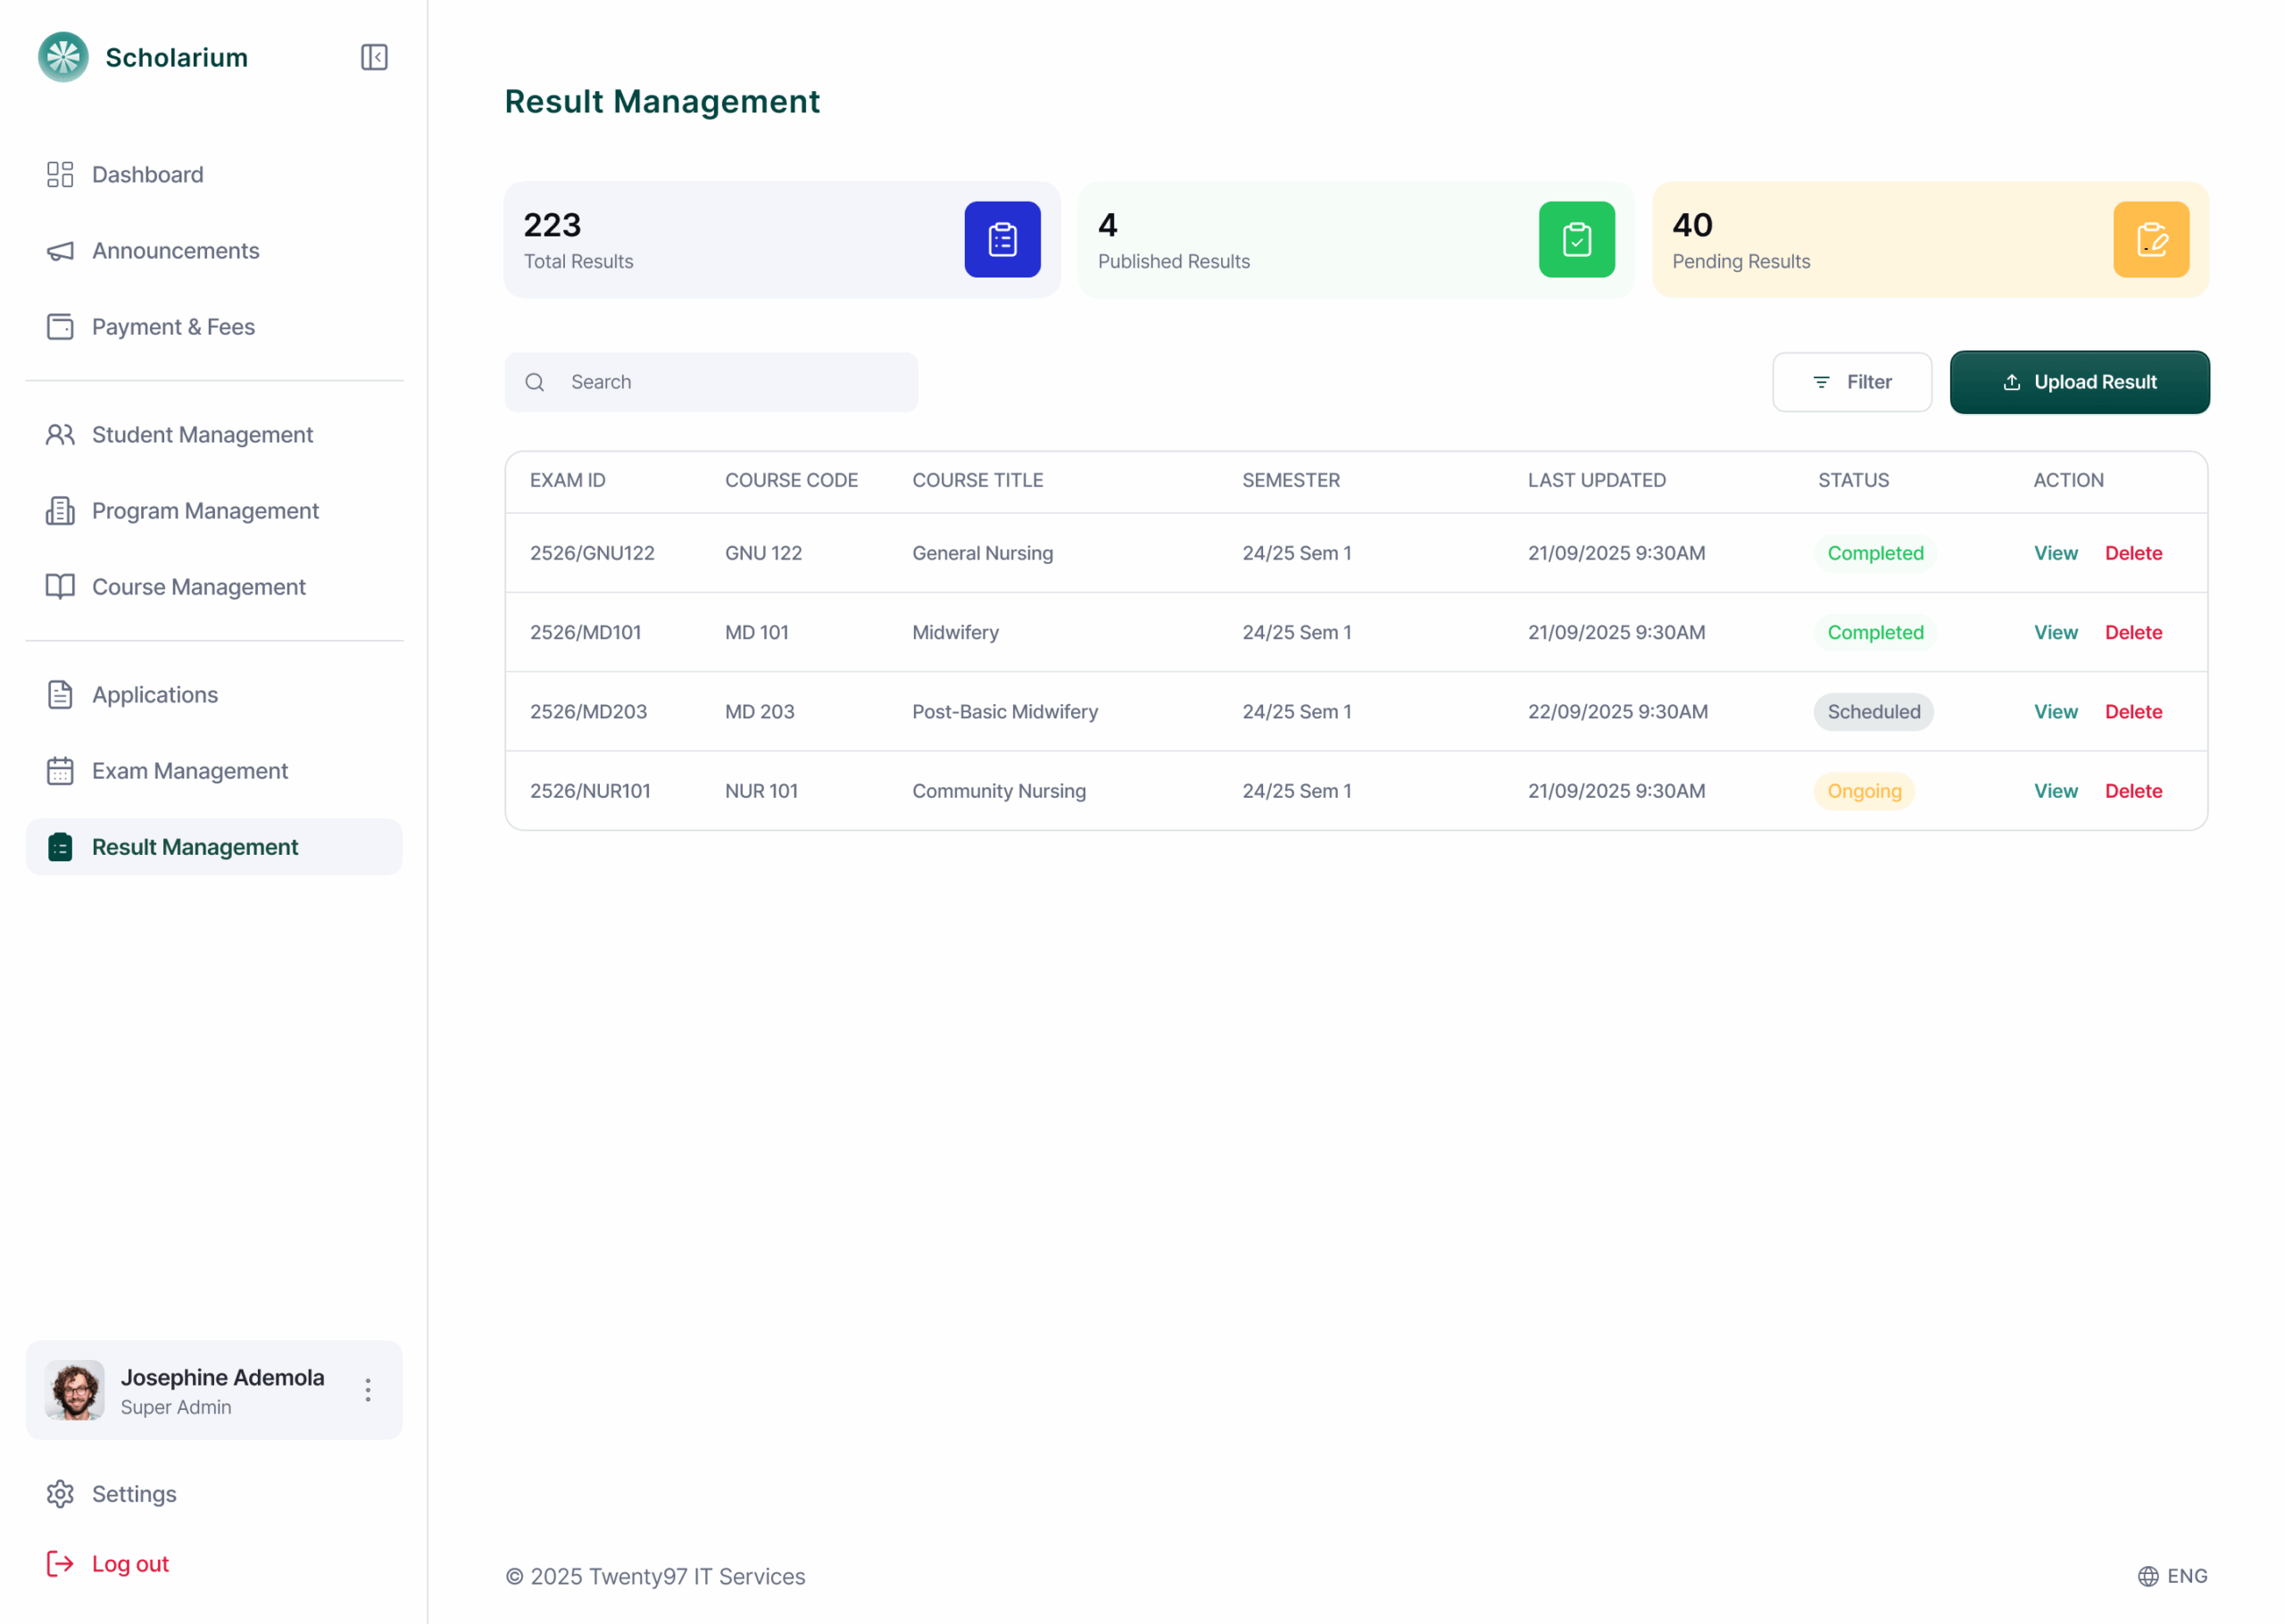2285x1624 pixels.
Task: Click the green Published Results icon
Action: pos(1576,240)
